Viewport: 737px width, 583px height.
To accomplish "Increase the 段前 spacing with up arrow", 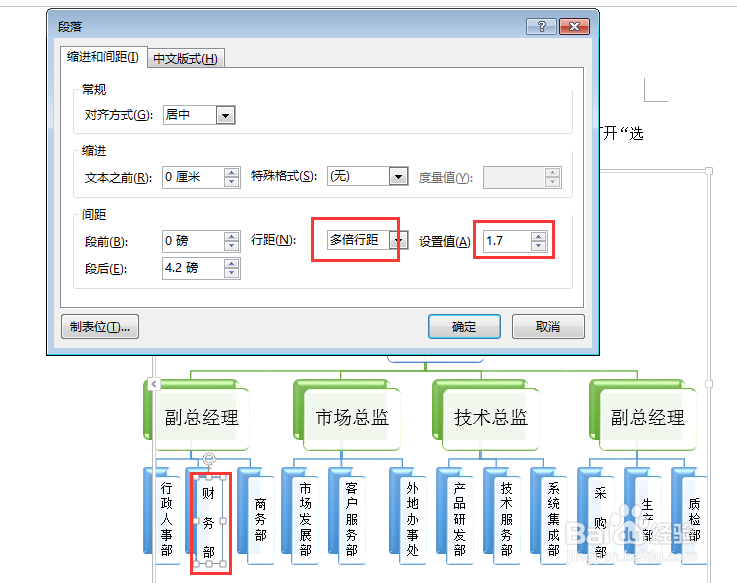I will point(231,236).
